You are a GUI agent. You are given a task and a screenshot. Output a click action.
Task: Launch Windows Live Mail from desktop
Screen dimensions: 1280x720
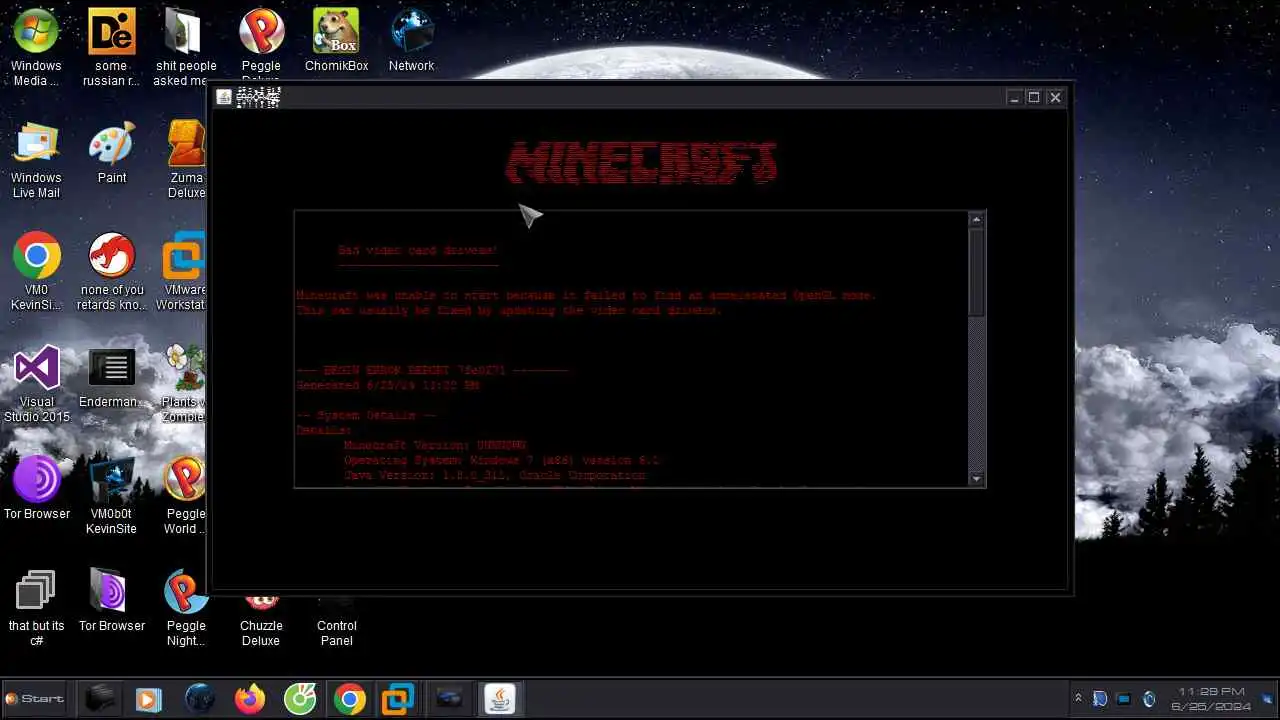(36, 160)
